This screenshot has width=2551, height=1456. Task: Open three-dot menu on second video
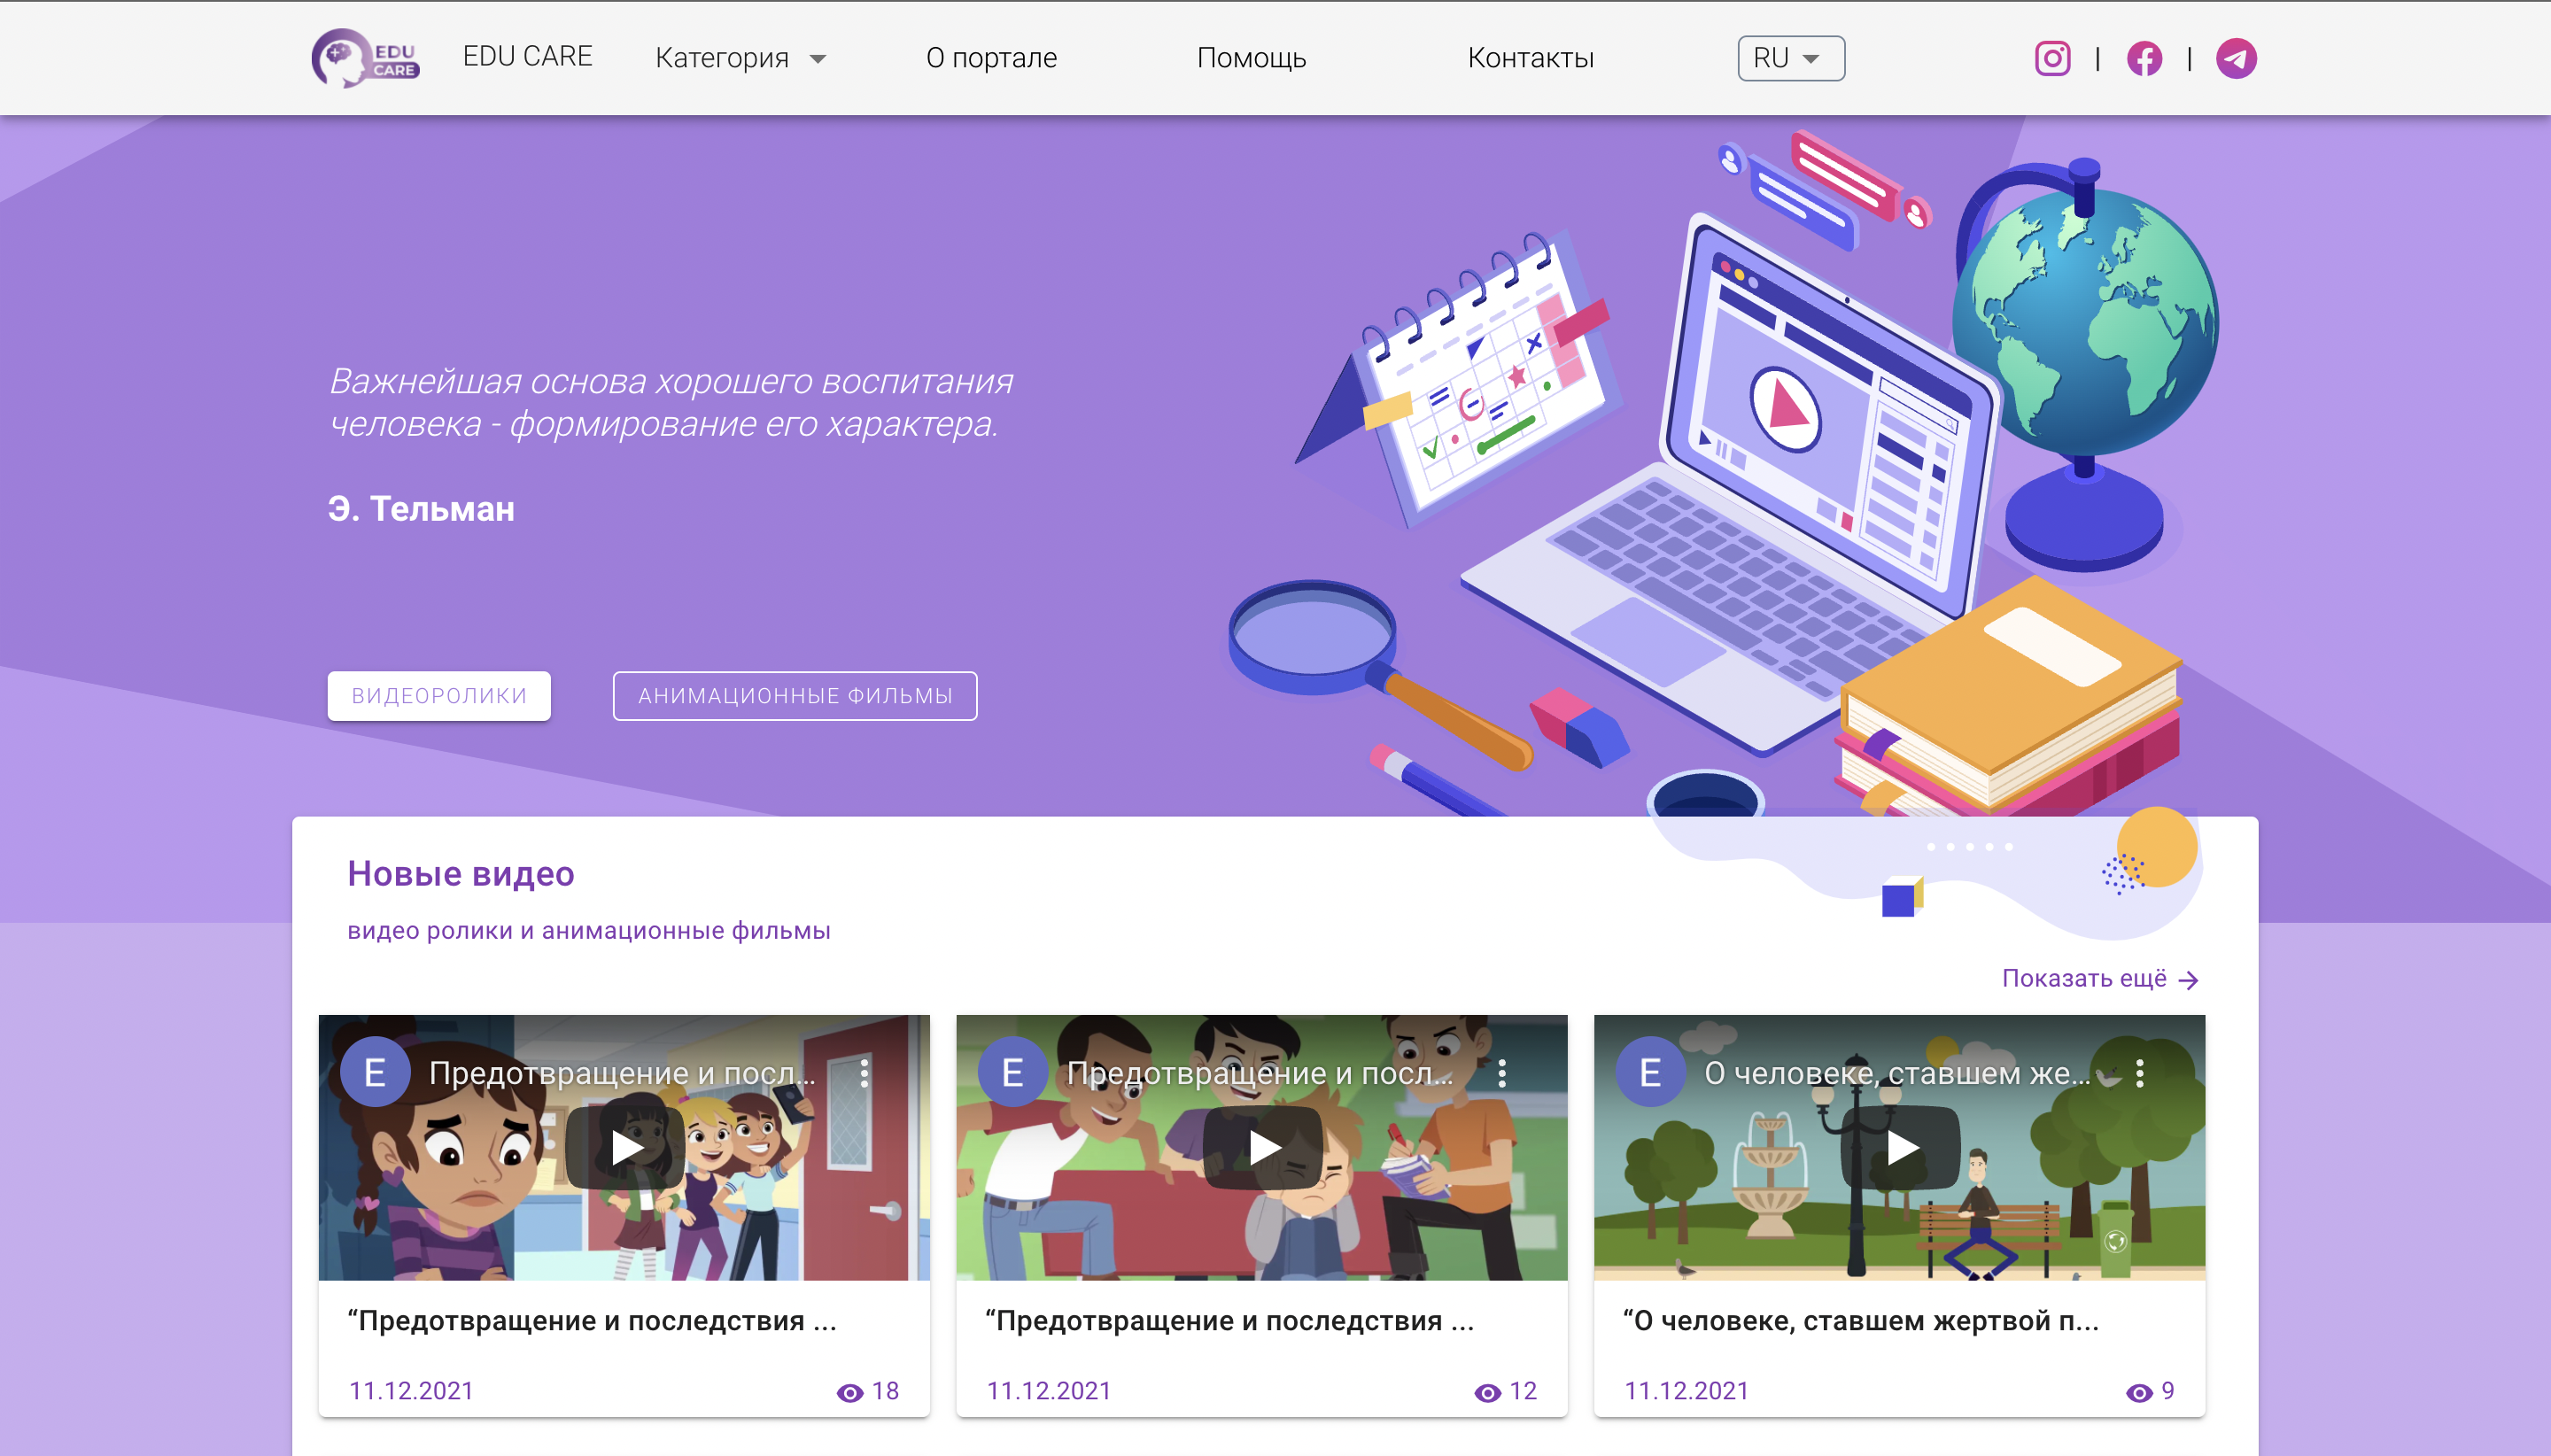pos(1502,1073)
